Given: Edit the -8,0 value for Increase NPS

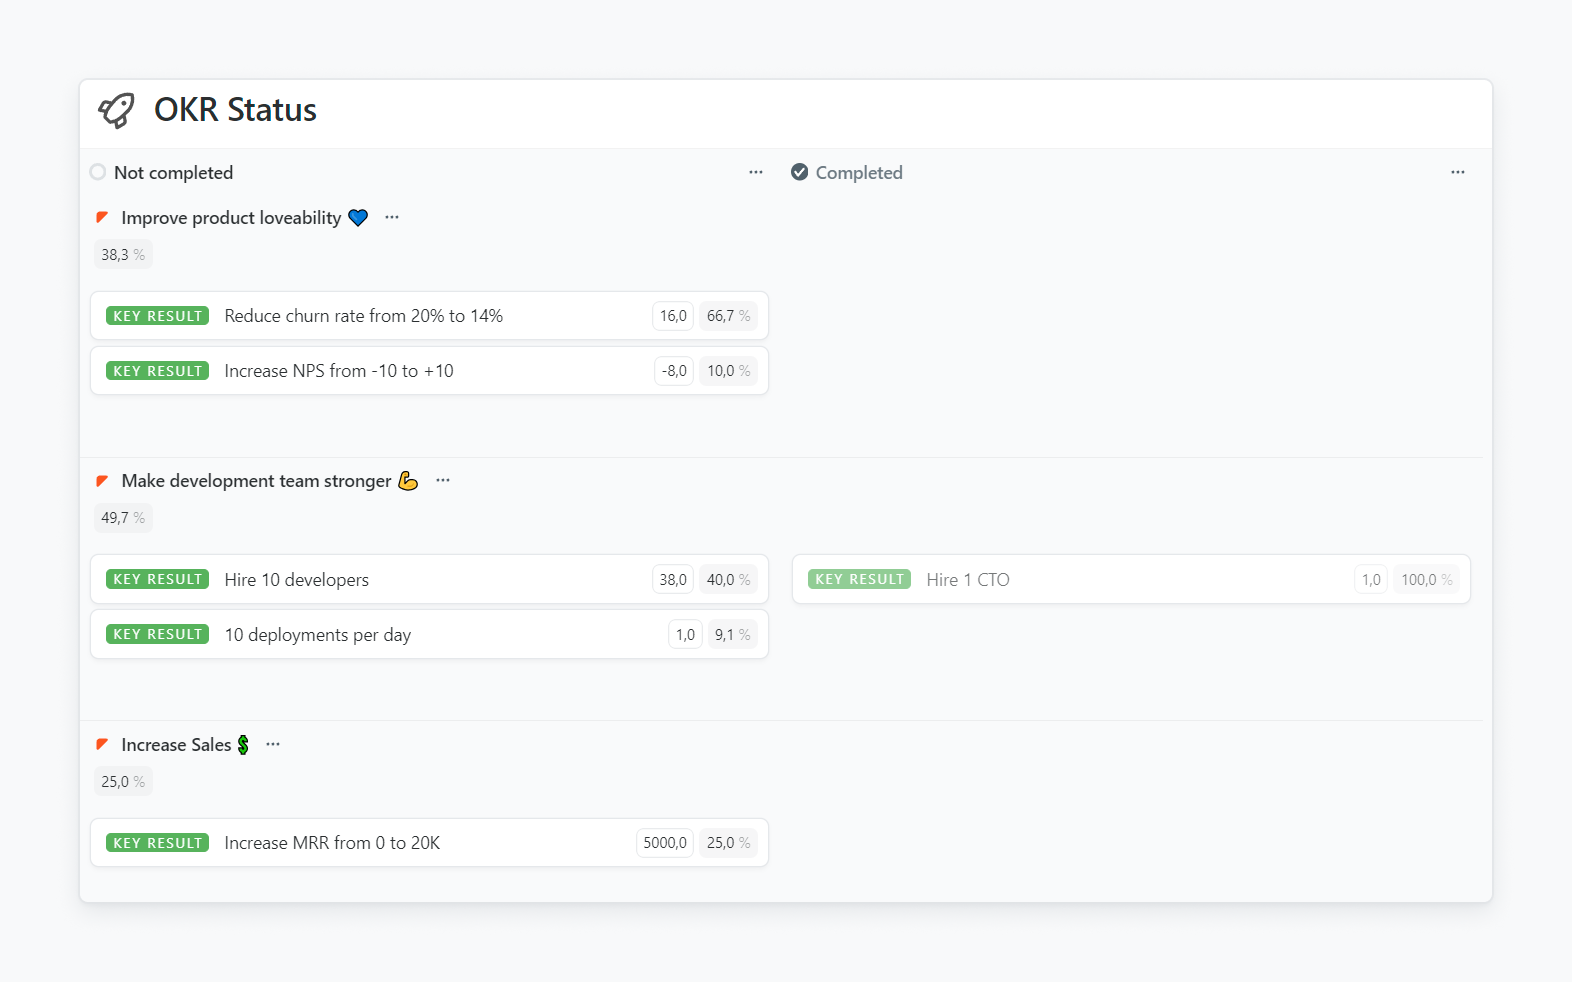Looking at the screenshot, I should tap(674, 371).
